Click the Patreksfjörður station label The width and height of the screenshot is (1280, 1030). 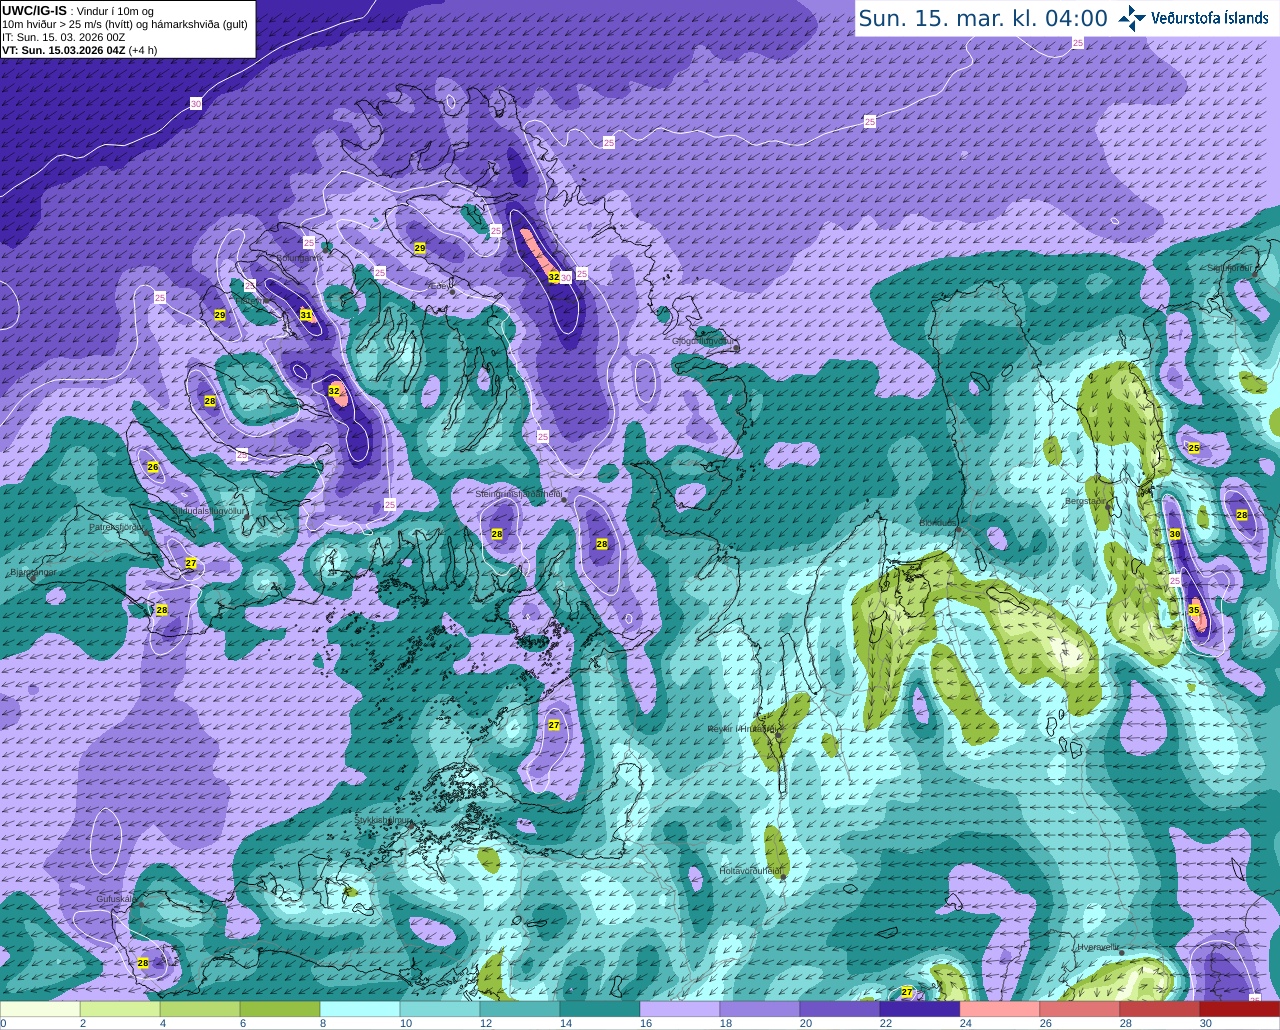pyautogui.click(x=118, y=526)
